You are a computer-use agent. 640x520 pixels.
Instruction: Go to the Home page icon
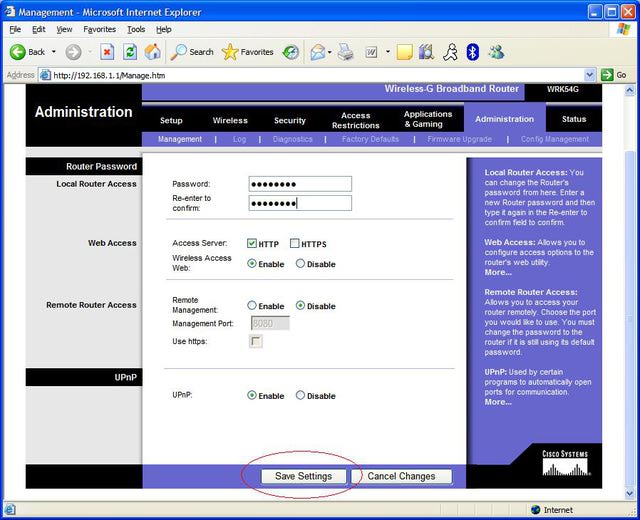click(153, 52)
